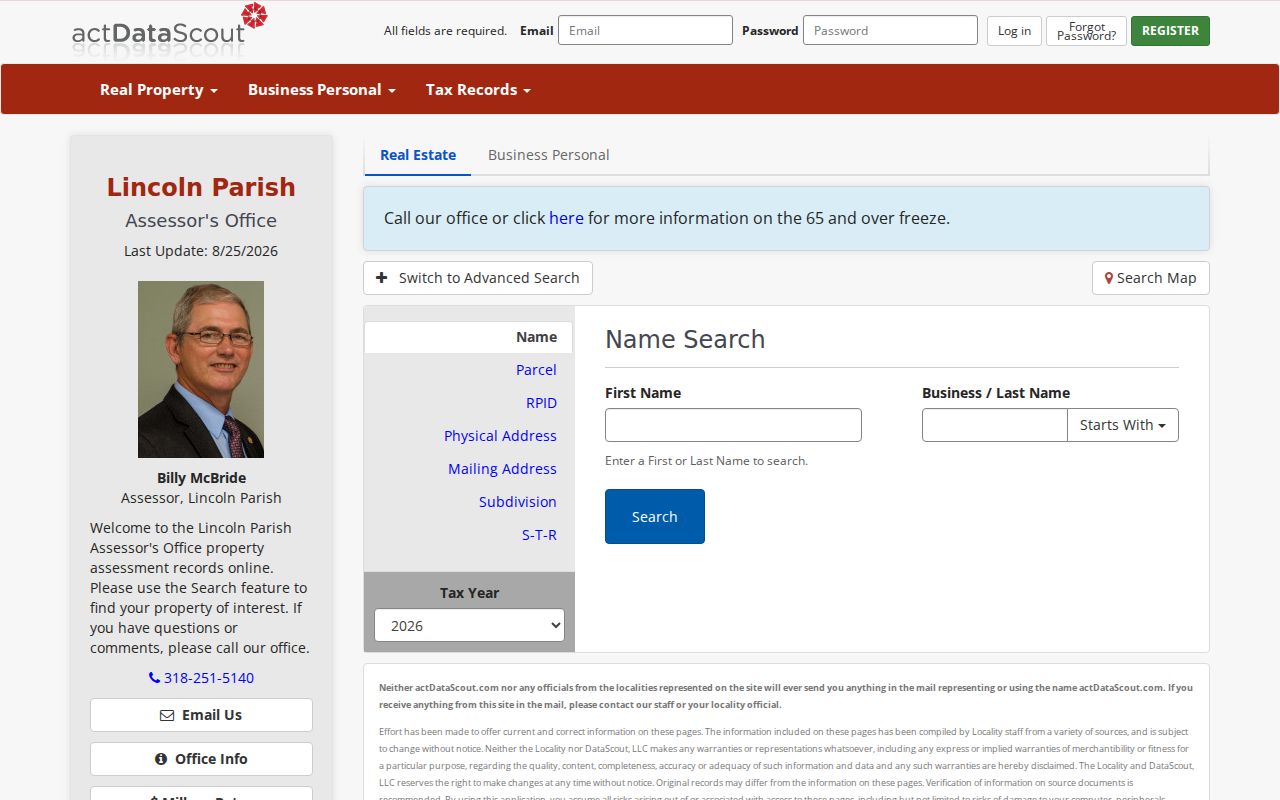This screenshot has height=800, width=1280.
Task: Open the Search Map button
Action: pos(1151,278)
